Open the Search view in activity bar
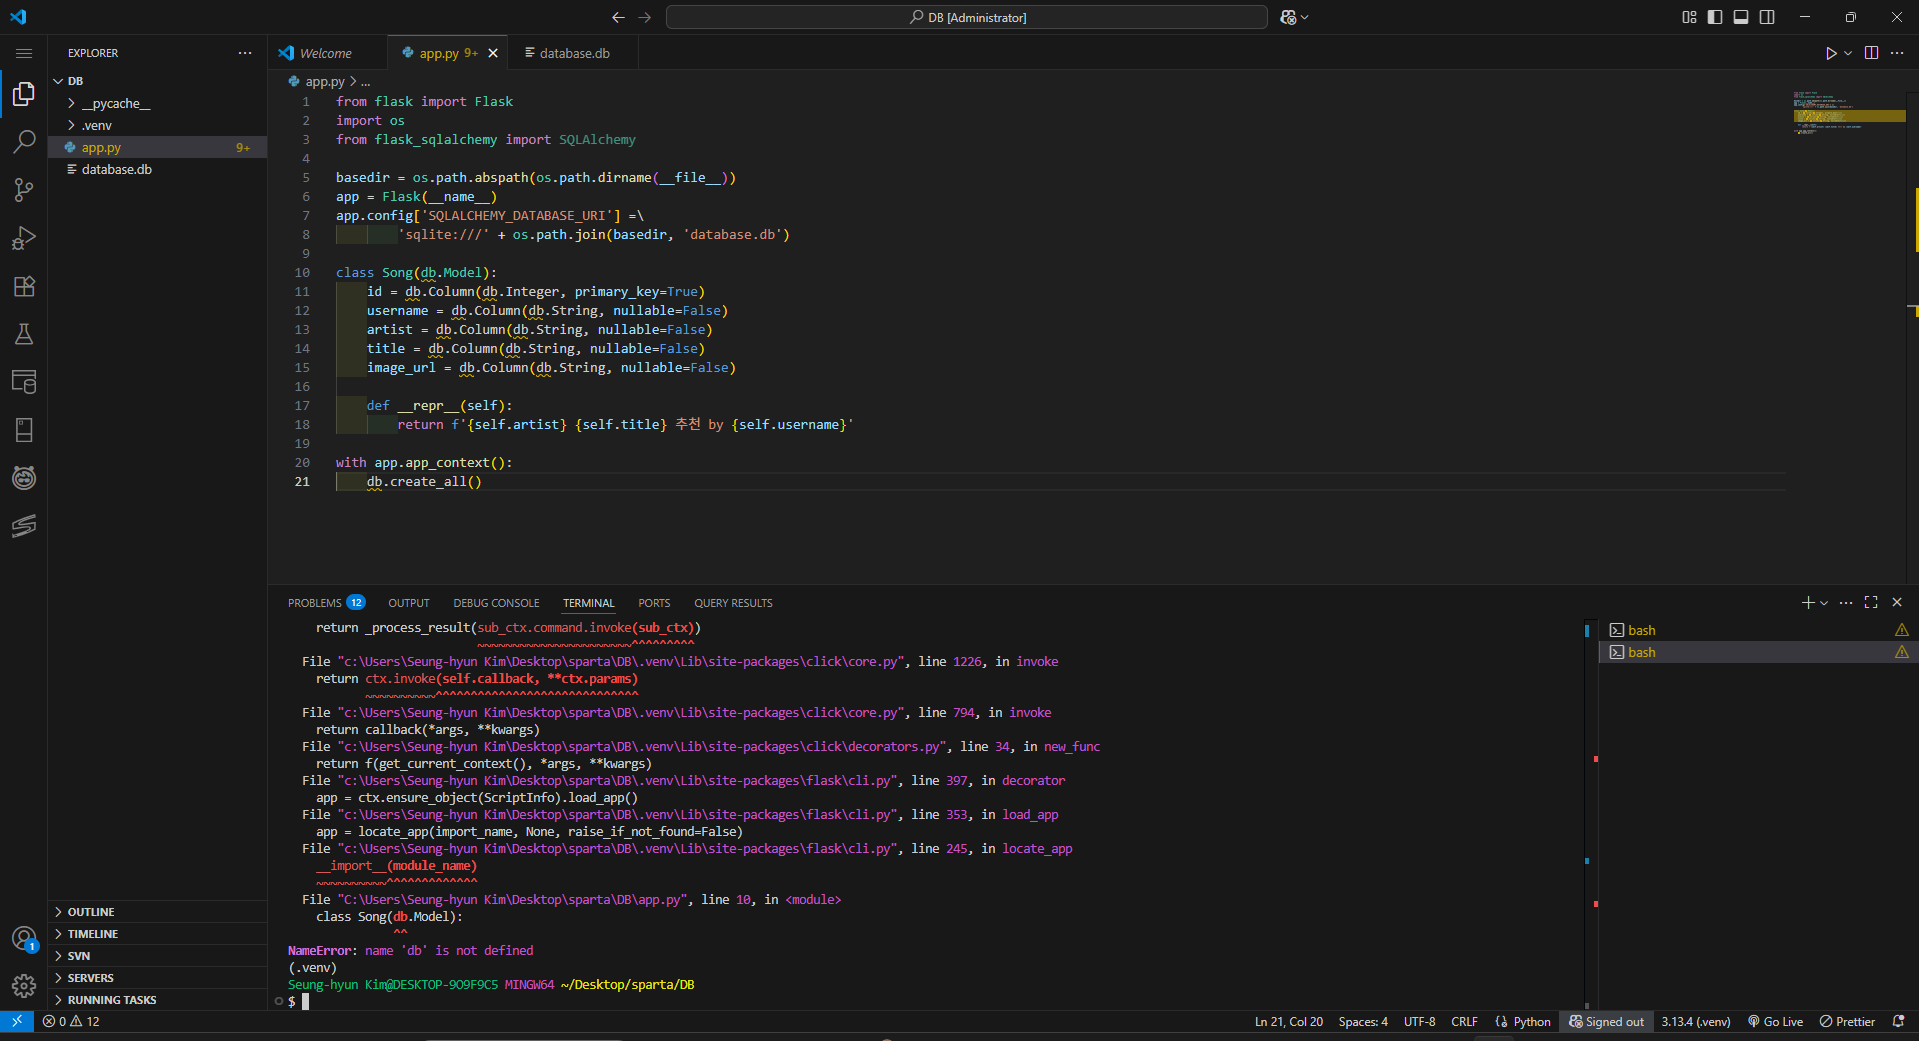Screen dimensions: 1919x1041 [24, 142]
